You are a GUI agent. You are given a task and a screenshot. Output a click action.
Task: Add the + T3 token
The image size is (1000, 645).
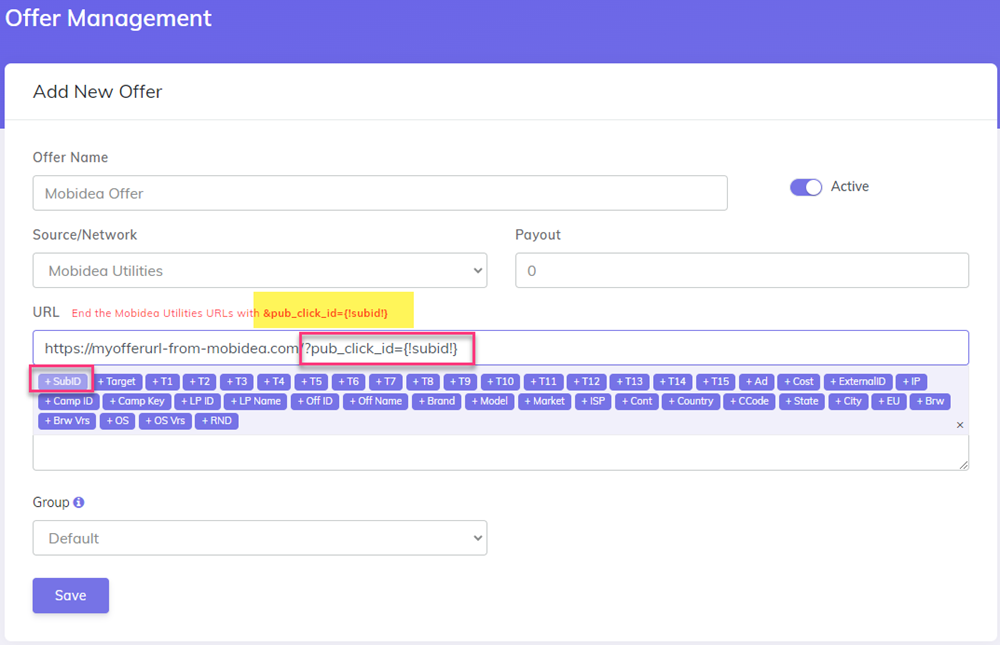click(x=237, y=382)
